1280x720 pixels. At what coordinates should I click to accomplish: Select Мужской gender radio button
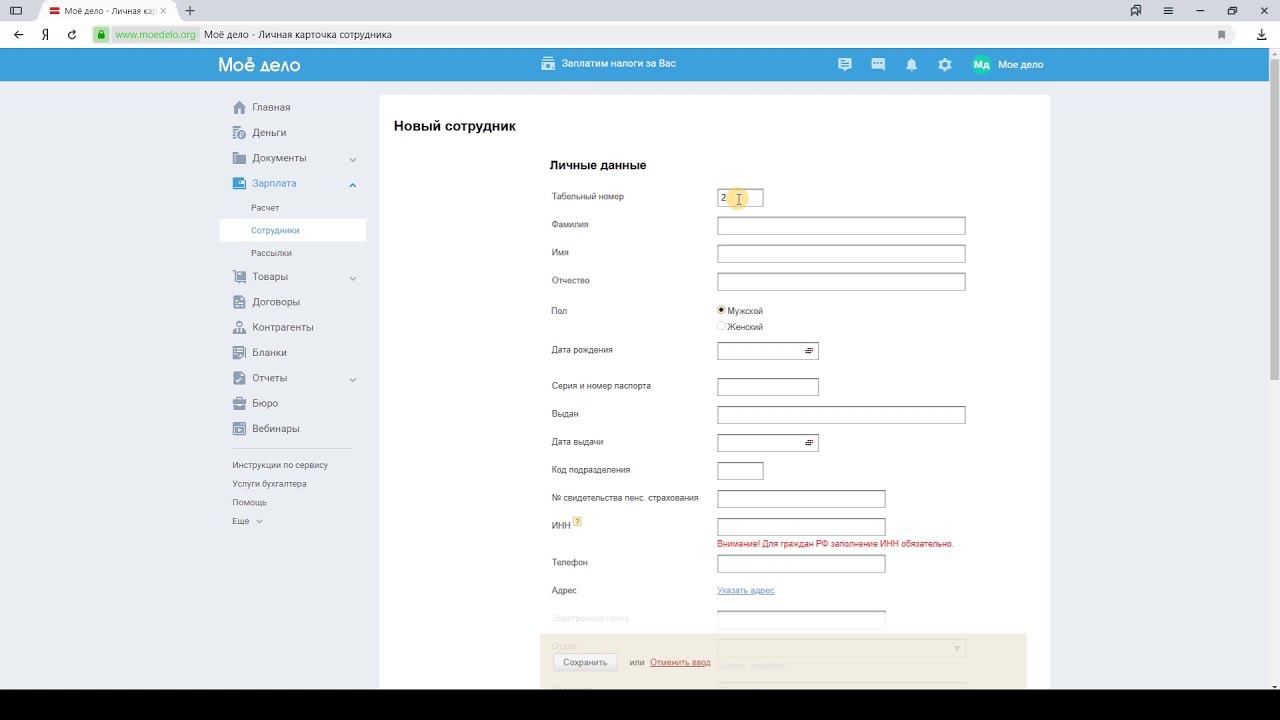[721, 310]
